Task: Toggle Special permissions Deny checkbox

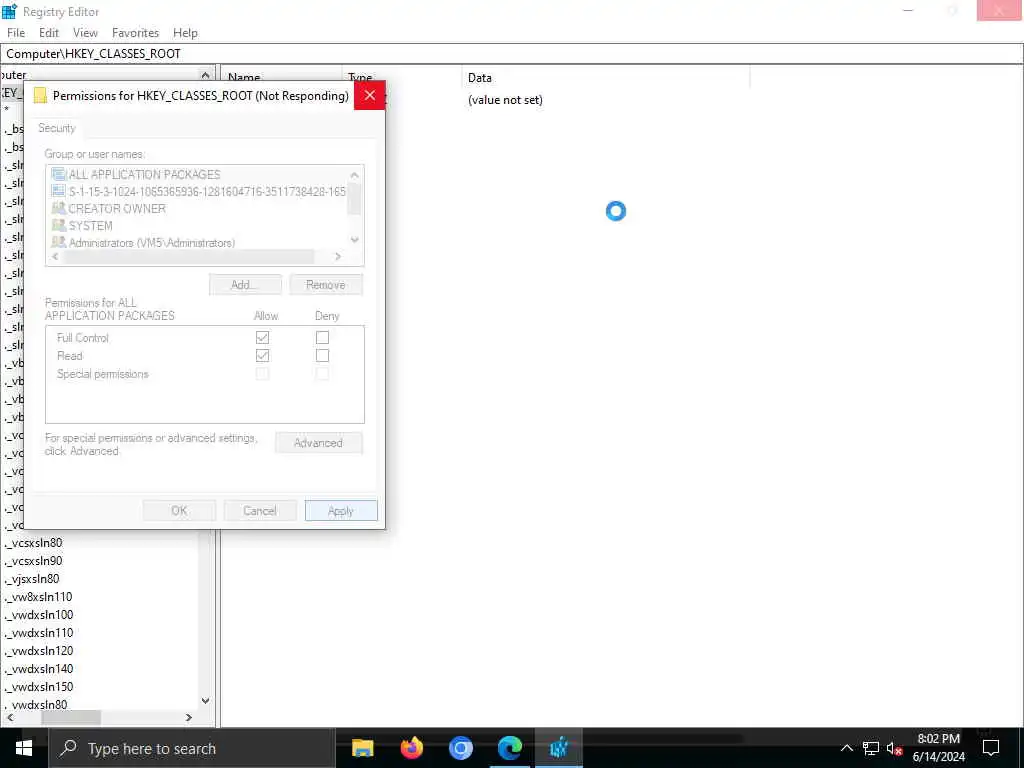Action: point(322,374)
